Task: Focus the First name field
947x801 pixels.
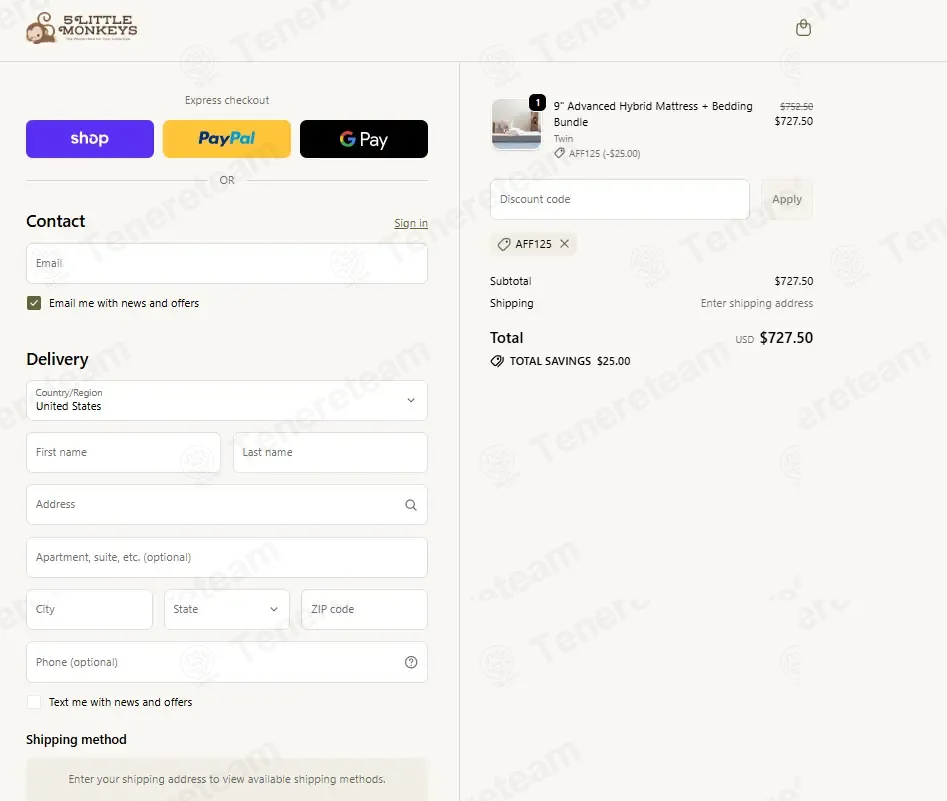Action: (x=123, y=452)
